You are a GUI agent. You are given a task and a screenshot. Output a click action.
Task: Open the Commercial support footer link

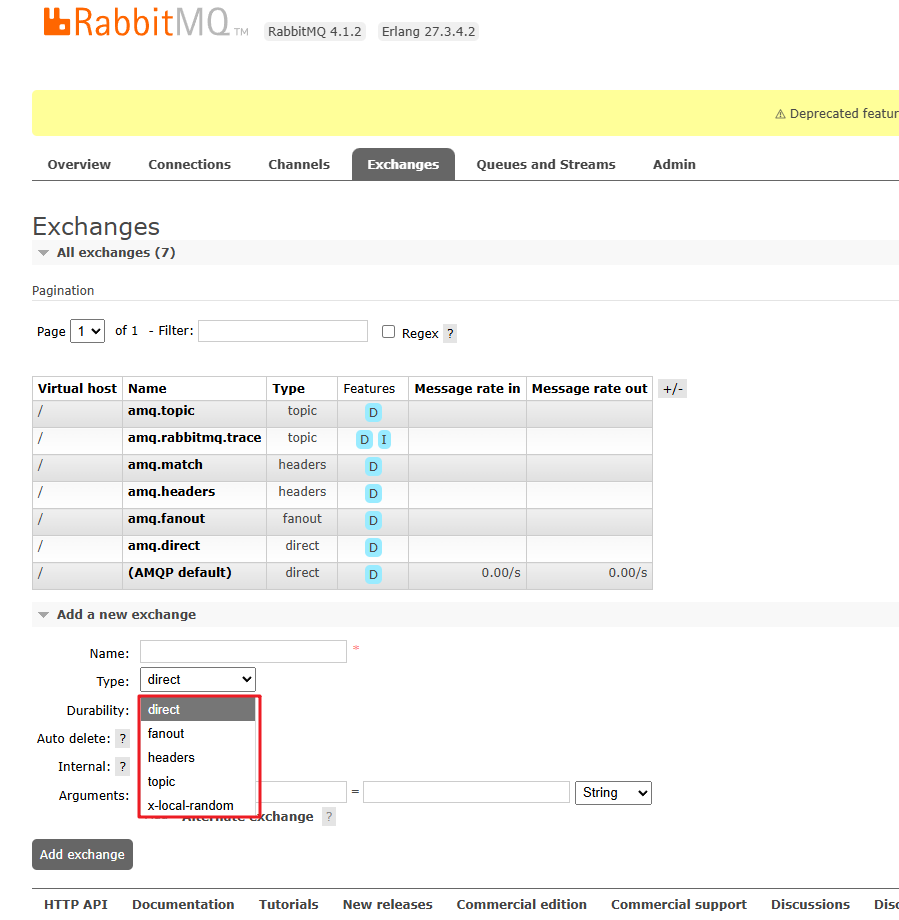679,904
